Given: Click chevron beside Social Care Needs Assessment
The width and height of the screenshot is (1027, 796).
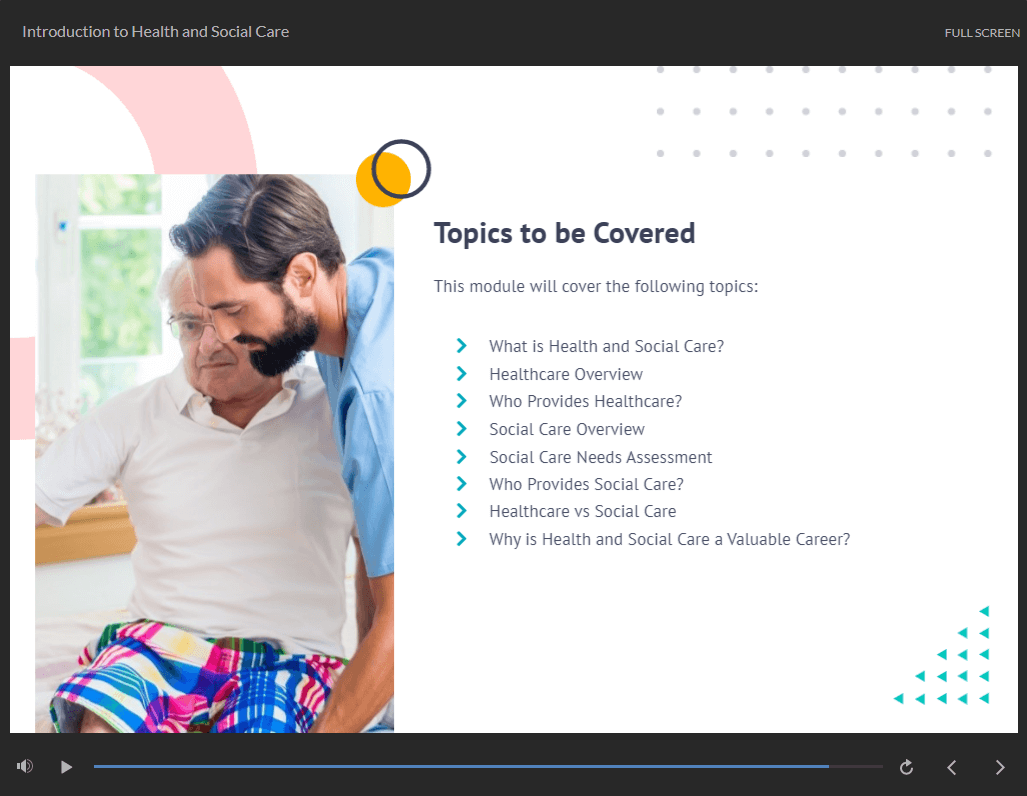Looking at the screenshot, I should (461, 457).
